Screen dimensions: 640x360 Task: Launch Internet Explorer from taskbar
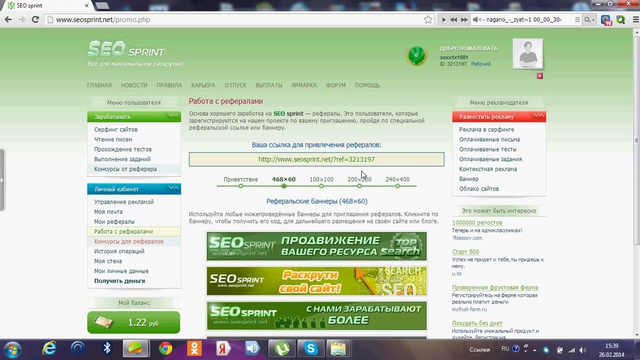pyautogui.click(x=49, y=349)
